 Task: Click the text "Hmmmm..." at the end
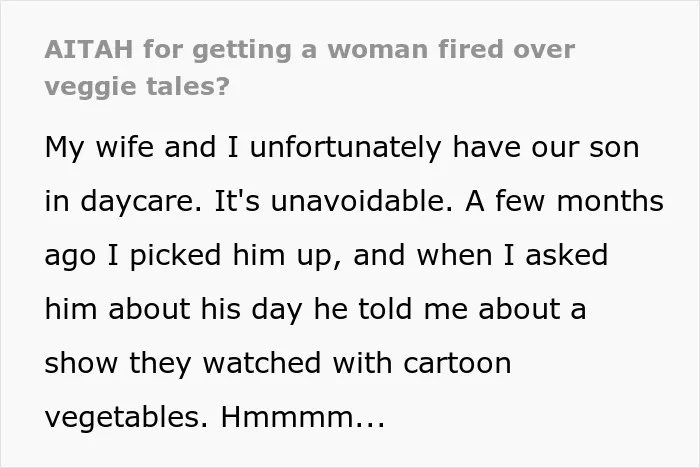click(x=303, y=417)
